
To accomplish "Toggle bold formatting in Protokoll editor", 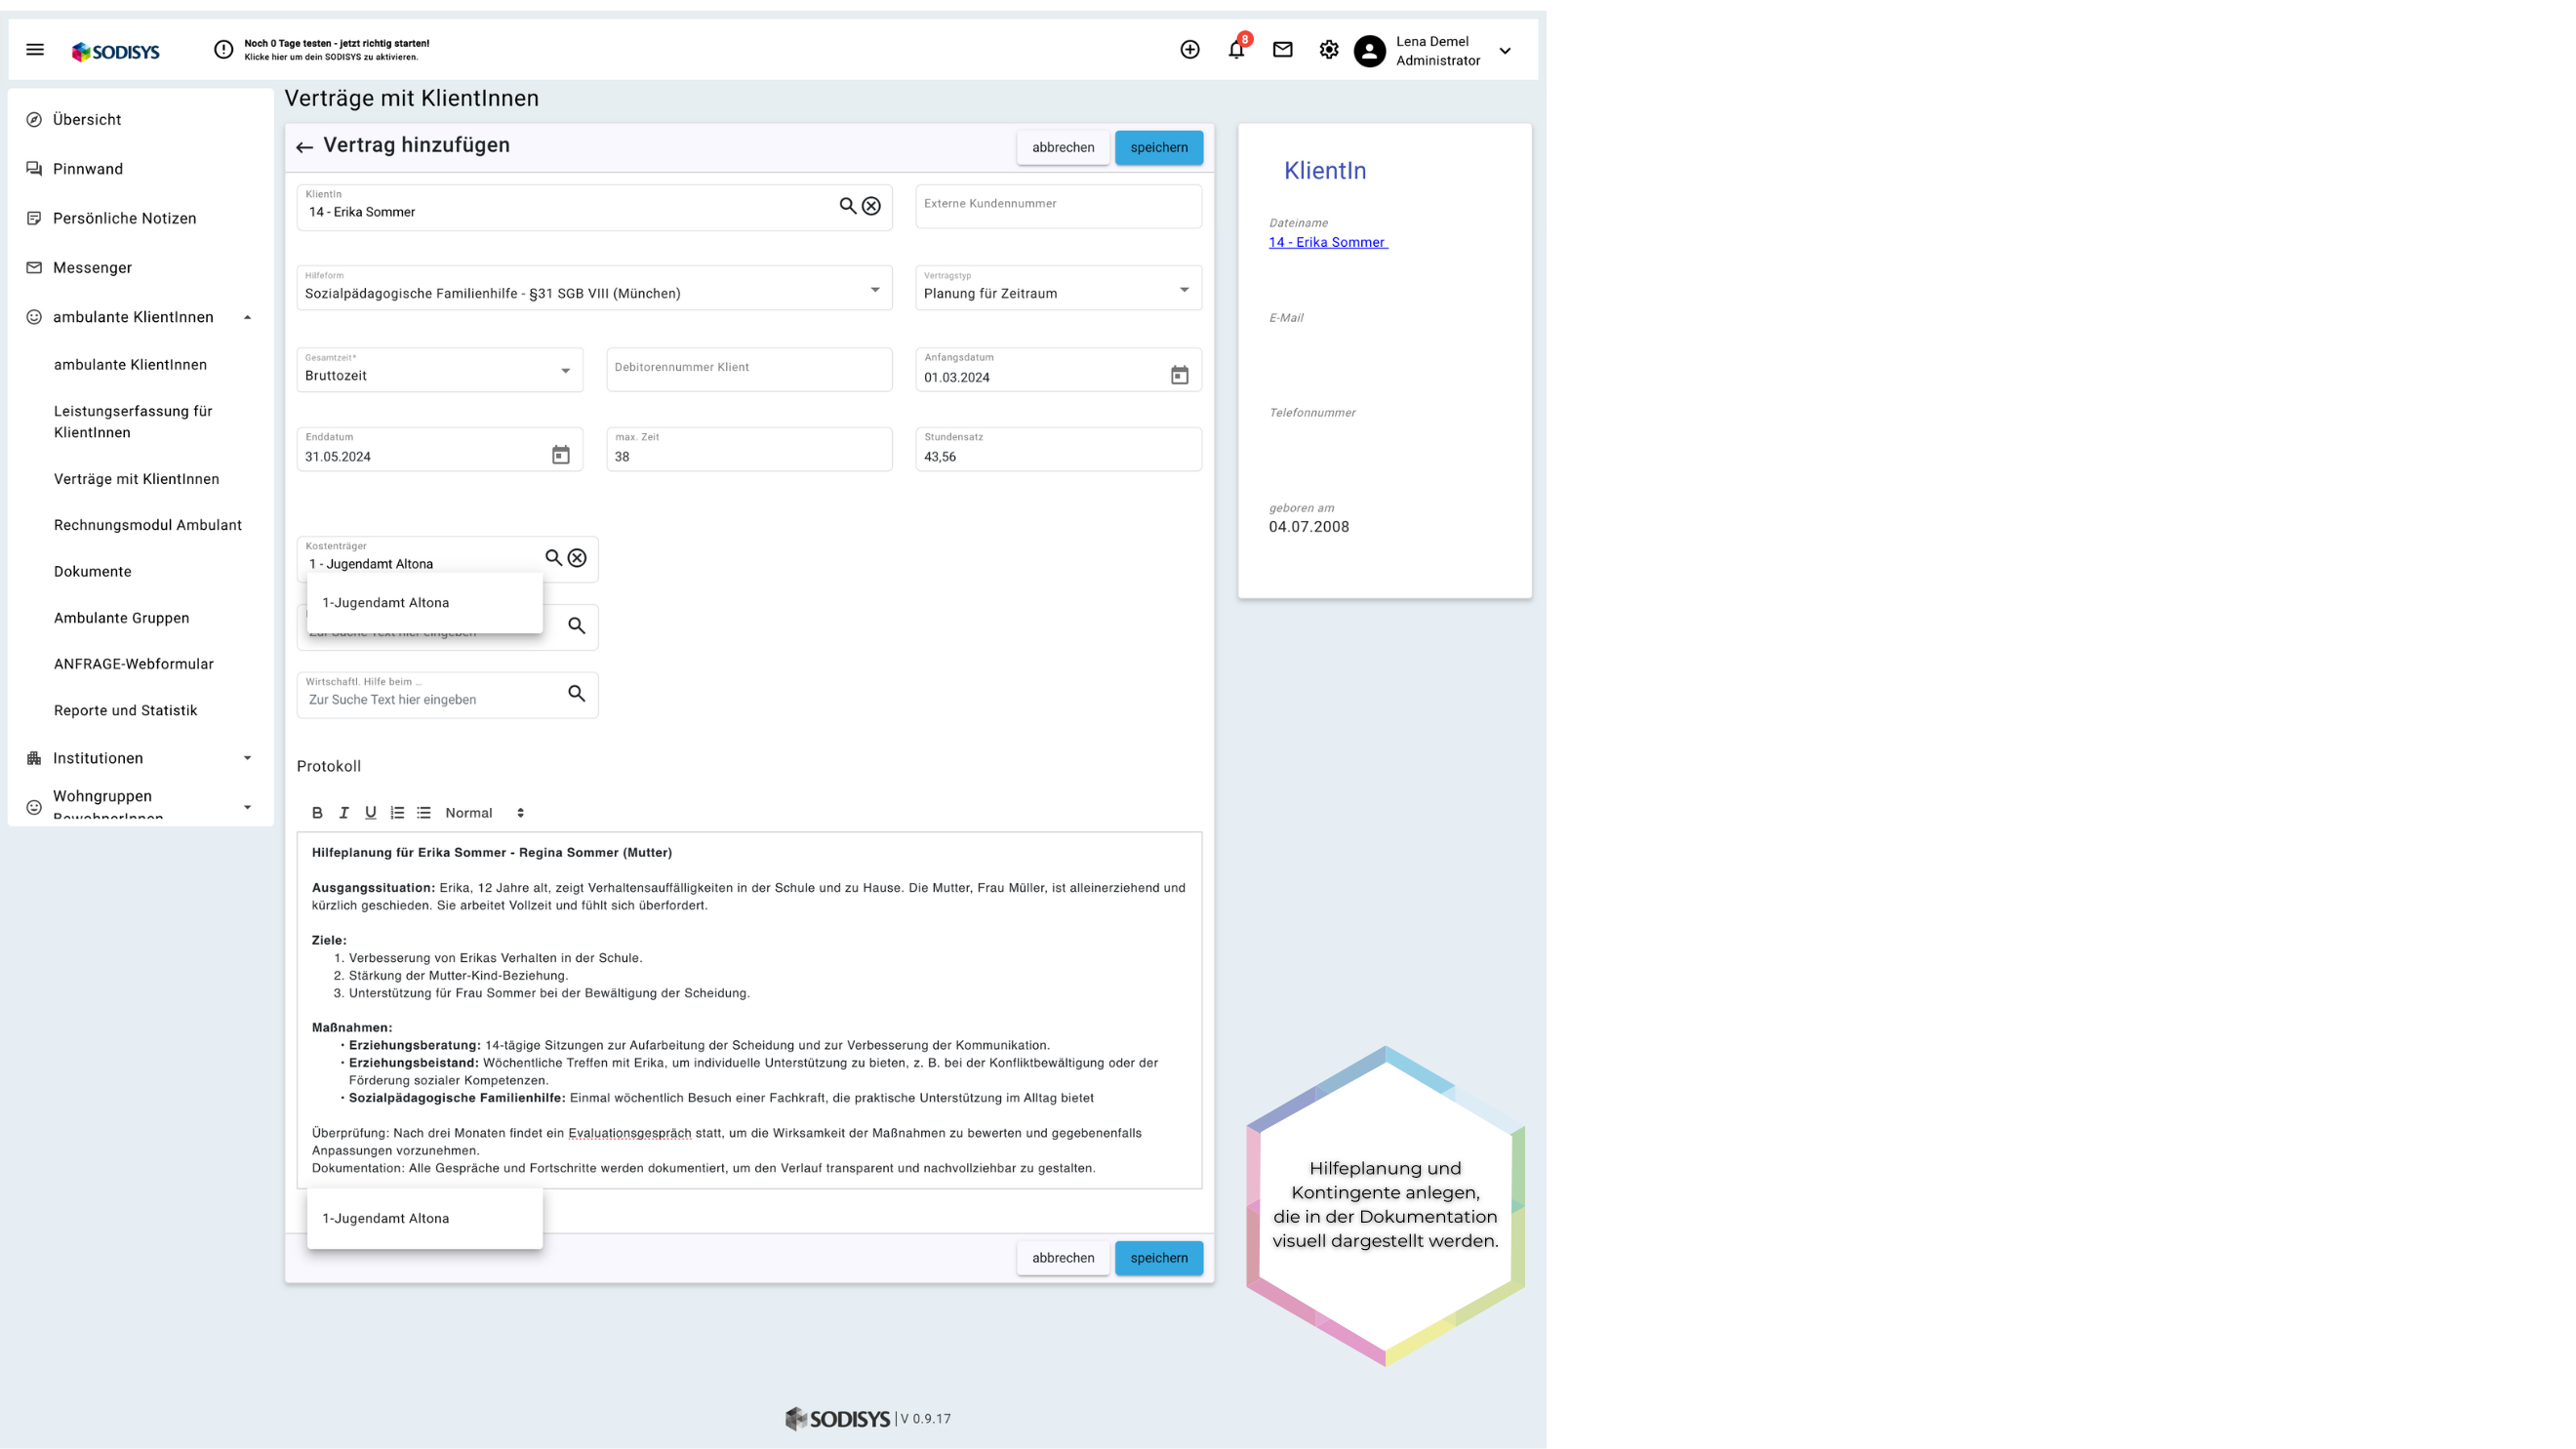I will pyautogui.click(x=317, y=813).
